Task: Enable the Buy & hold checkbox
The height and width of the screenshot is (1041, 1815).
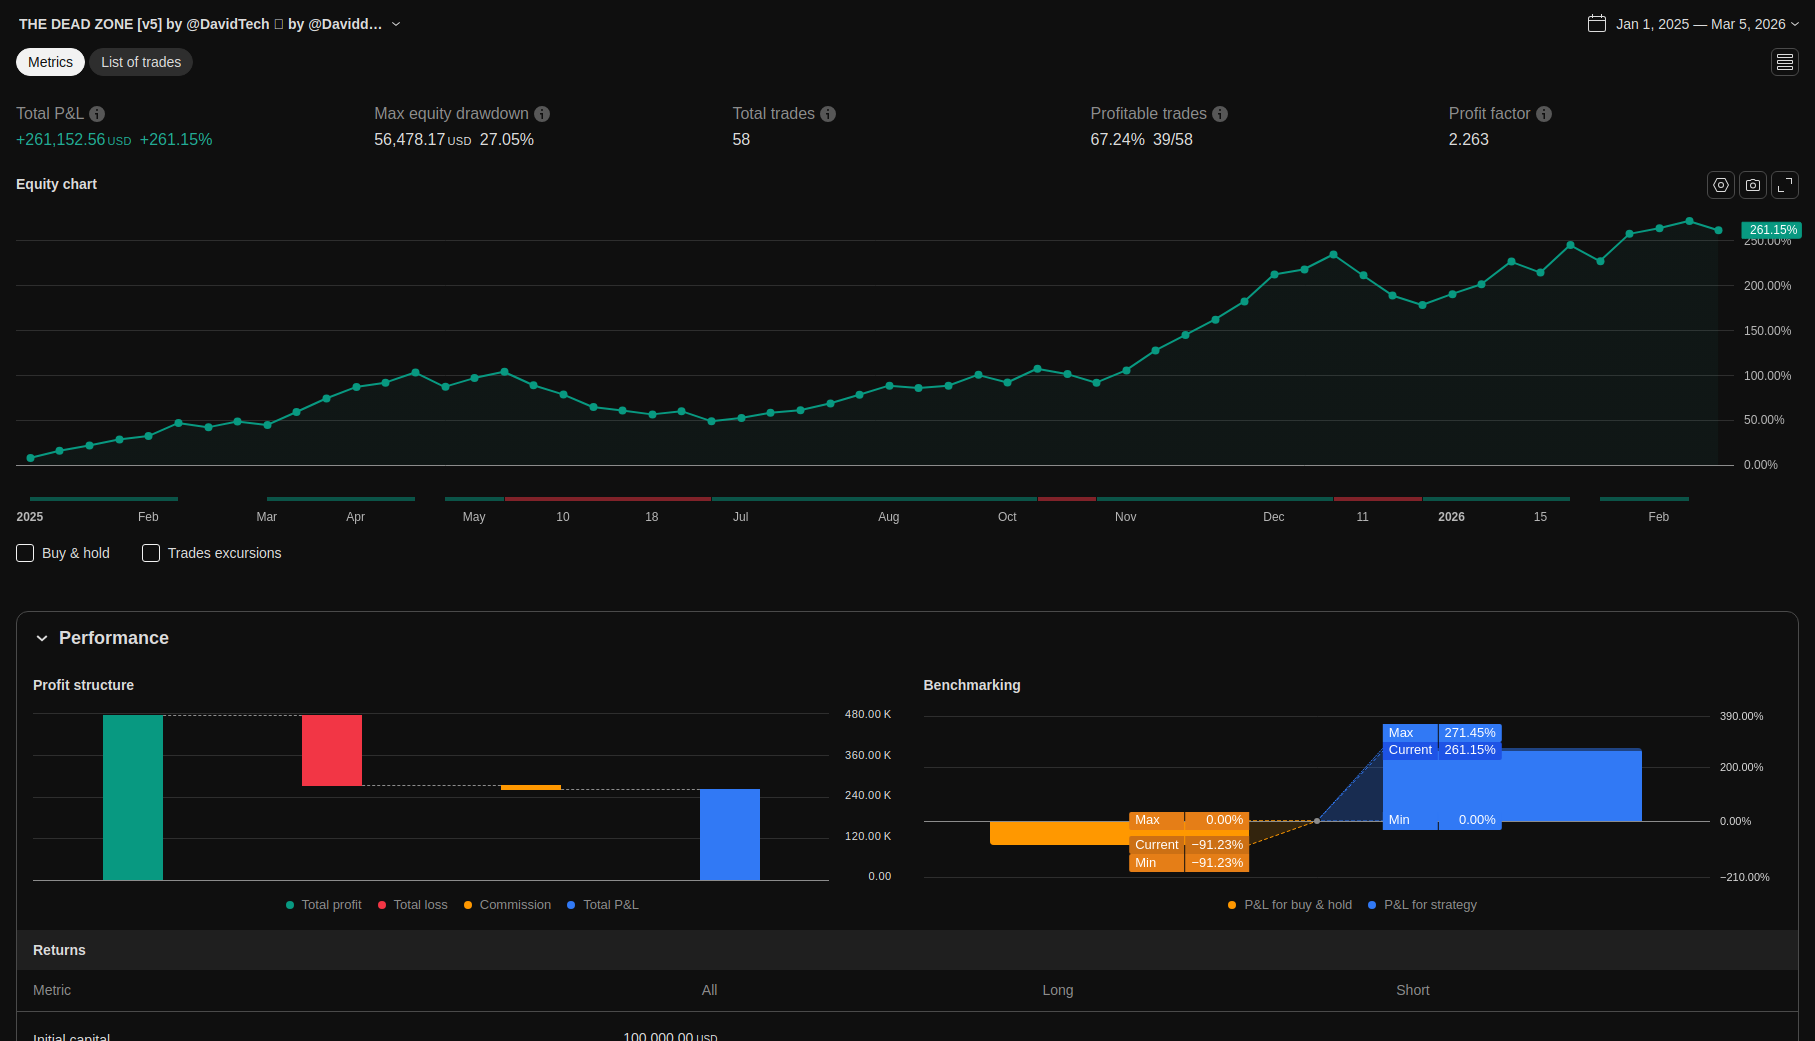Action: pyautogui.click(x=26, y=553)
